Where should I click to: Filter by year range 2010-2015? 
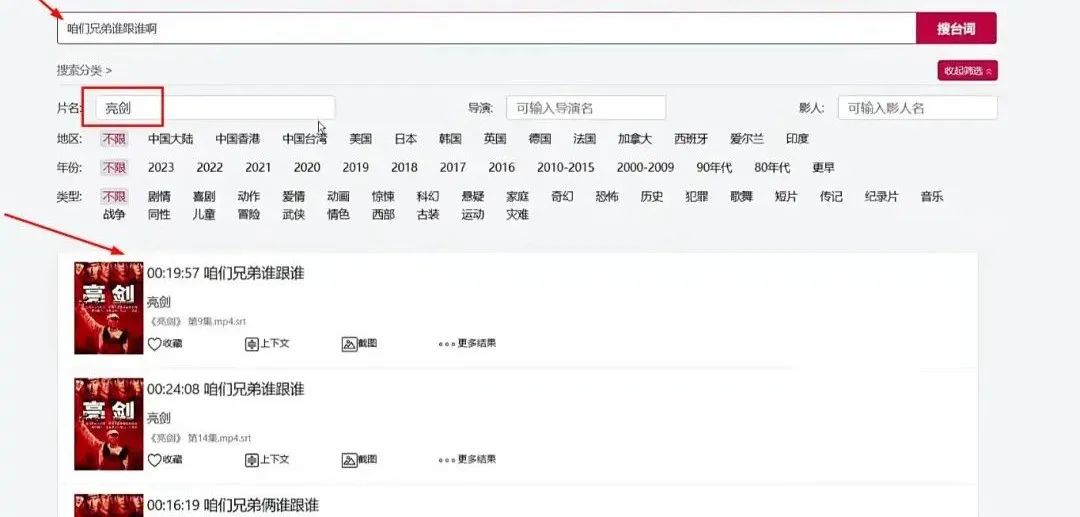(x=565, y=167)
